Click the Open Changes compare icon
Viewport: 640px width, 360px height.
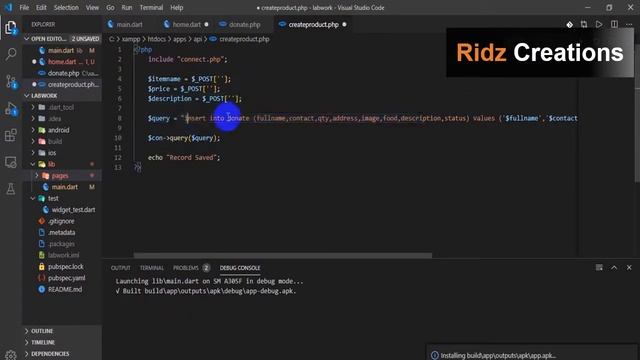(x=584, y=24)
